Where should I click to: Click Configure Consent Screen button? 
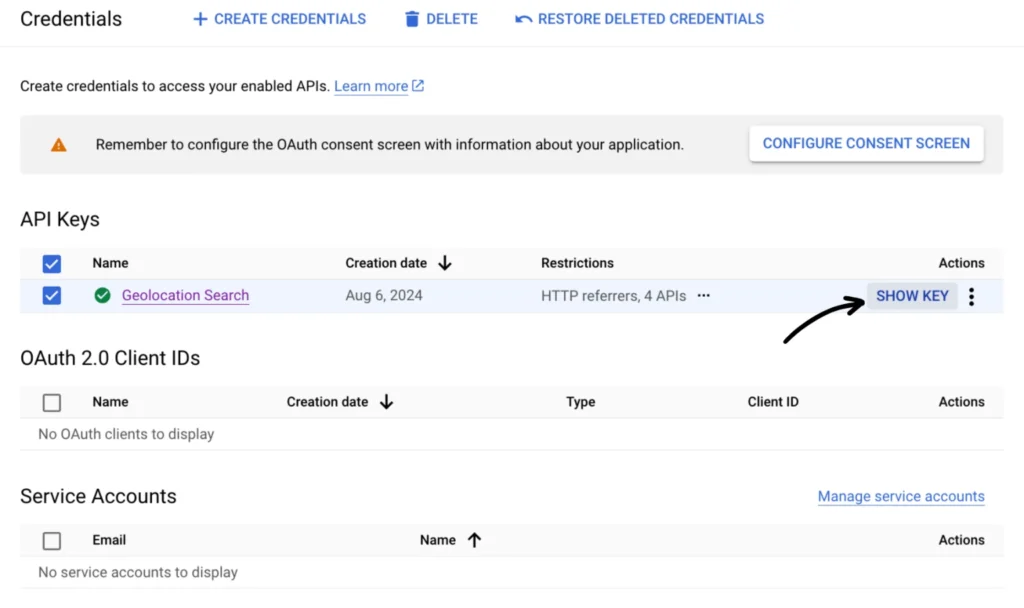point(866,143)
